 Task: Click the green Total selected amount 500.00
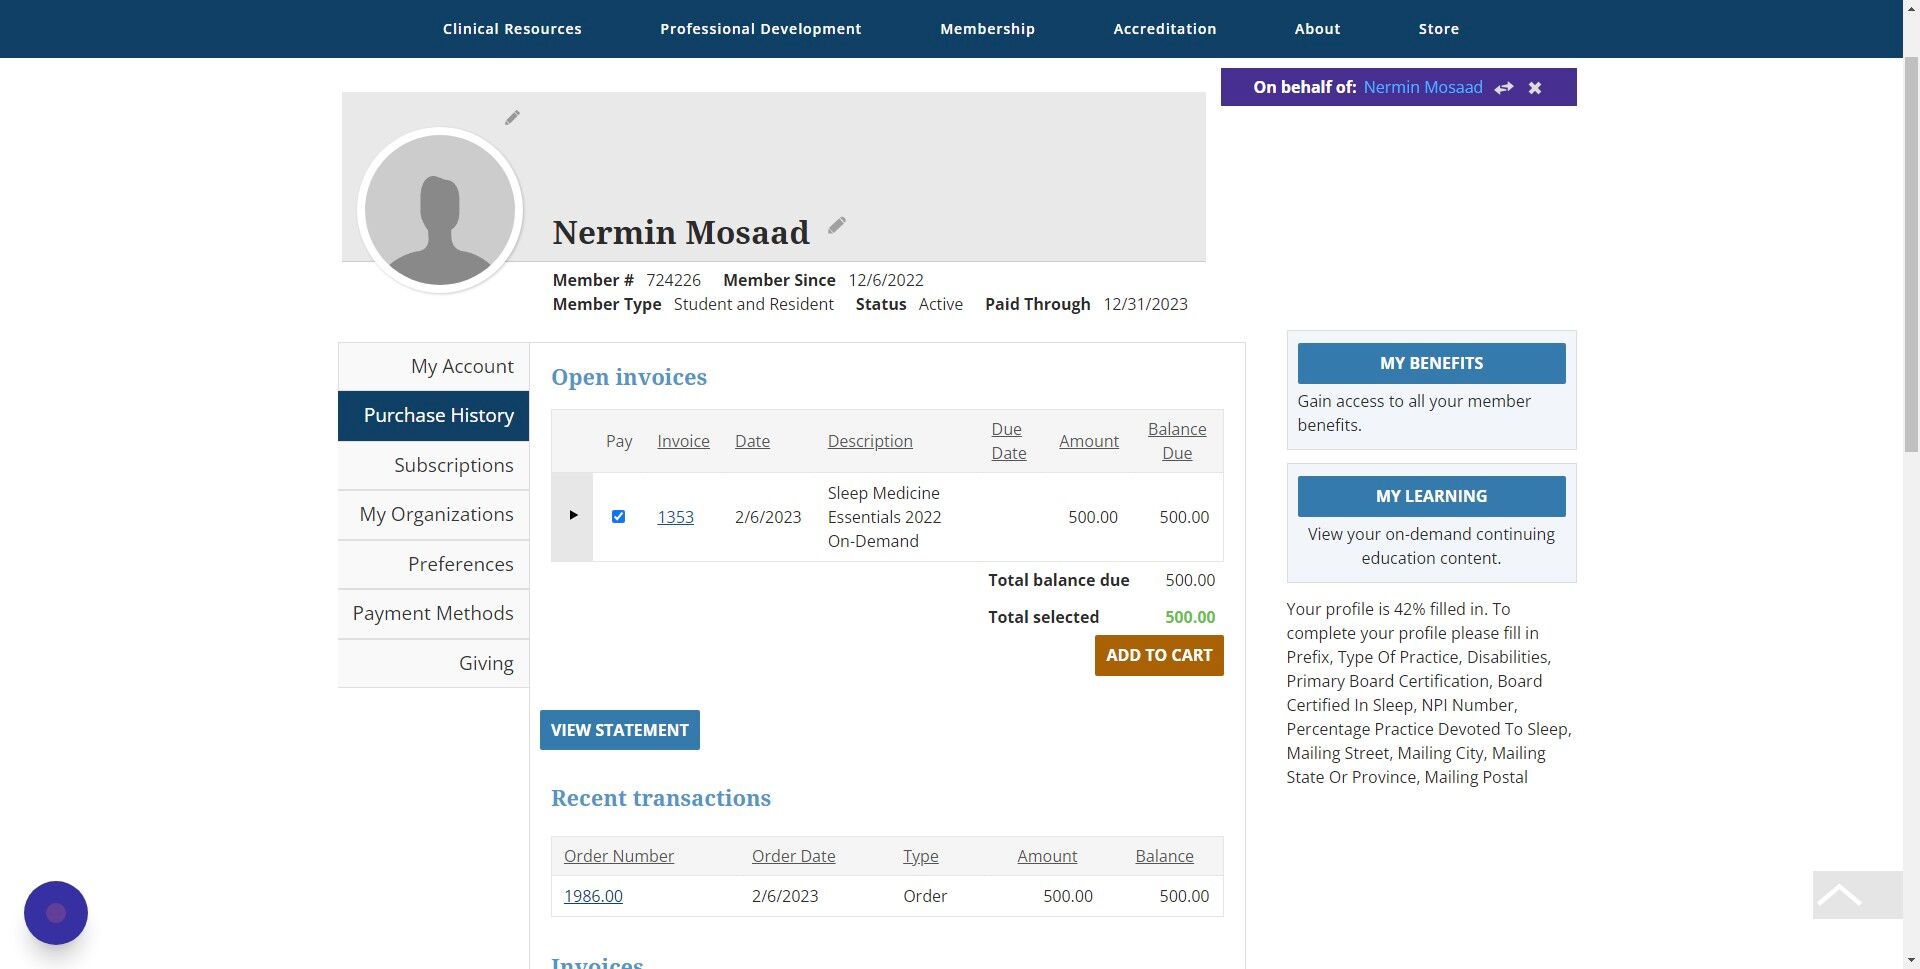(1190, 617)
